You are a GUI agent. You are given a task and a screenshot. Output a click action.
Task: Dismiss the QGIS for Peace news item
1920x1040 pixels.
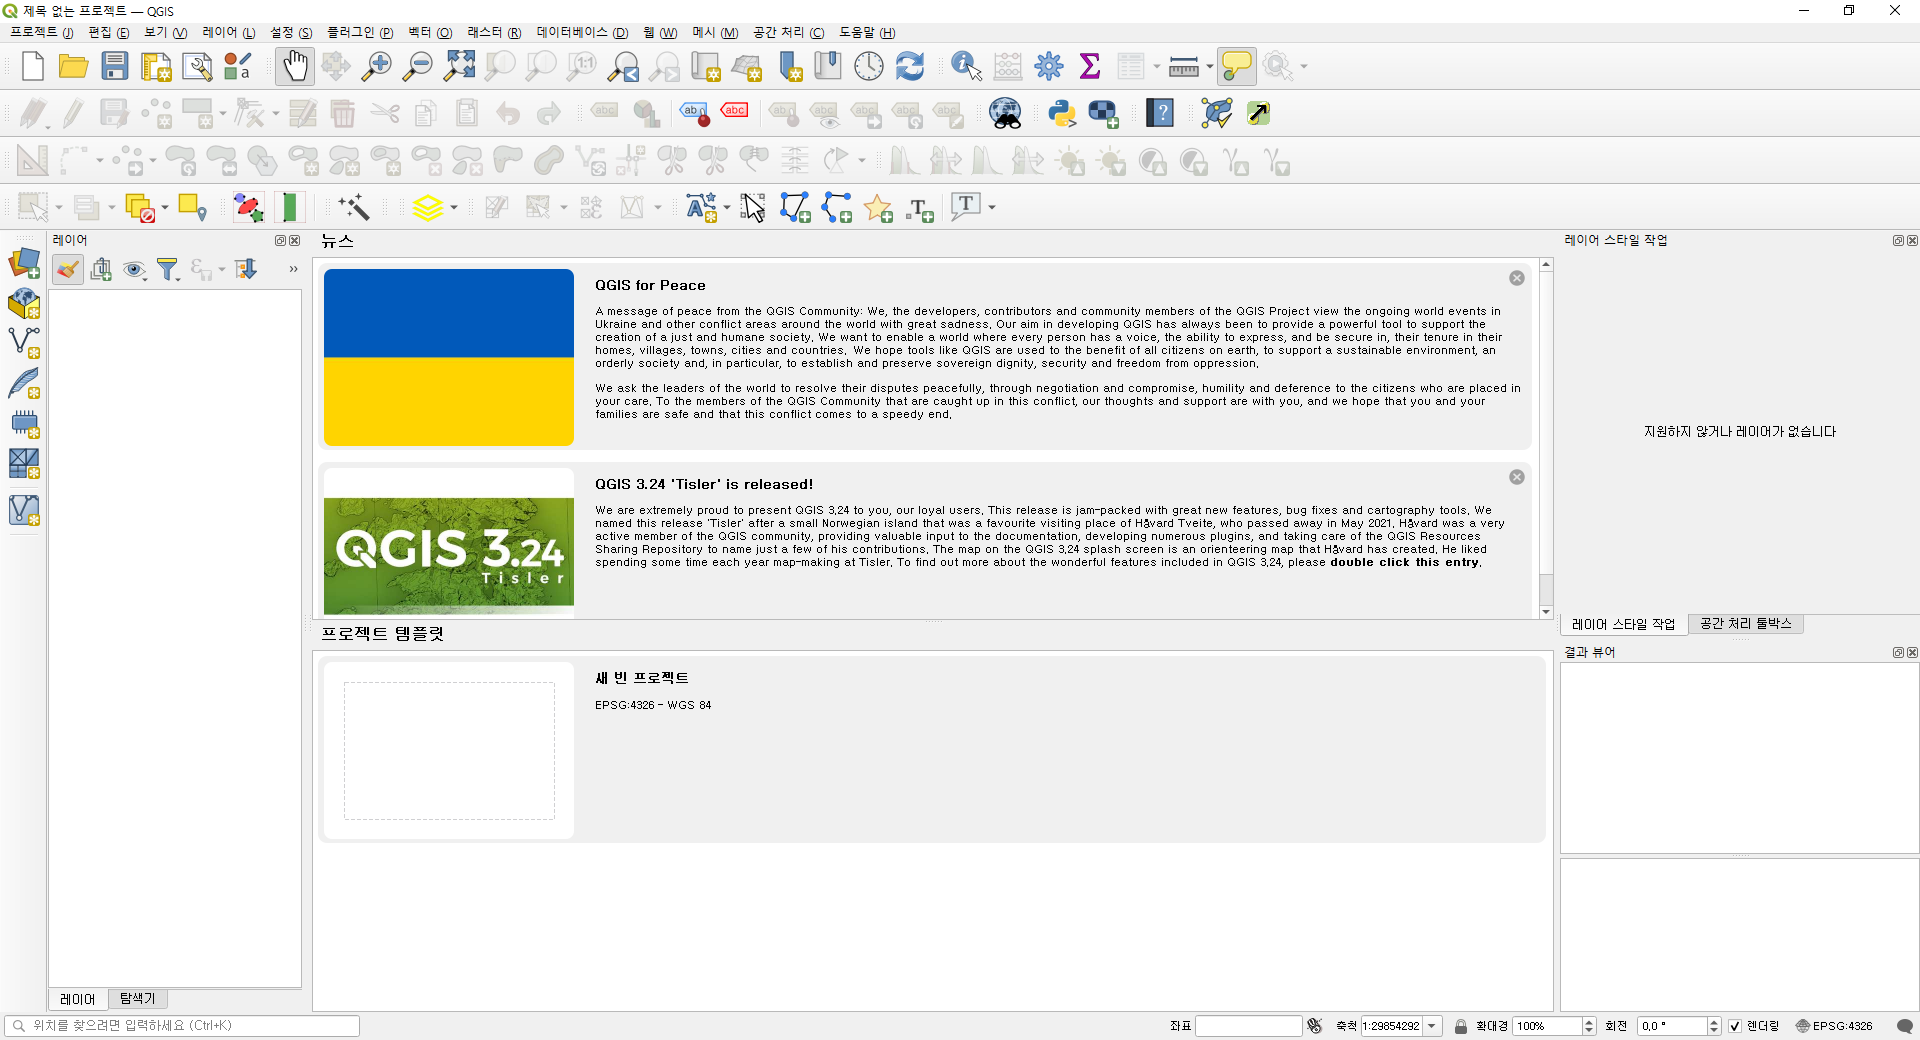coord(1517,278)
